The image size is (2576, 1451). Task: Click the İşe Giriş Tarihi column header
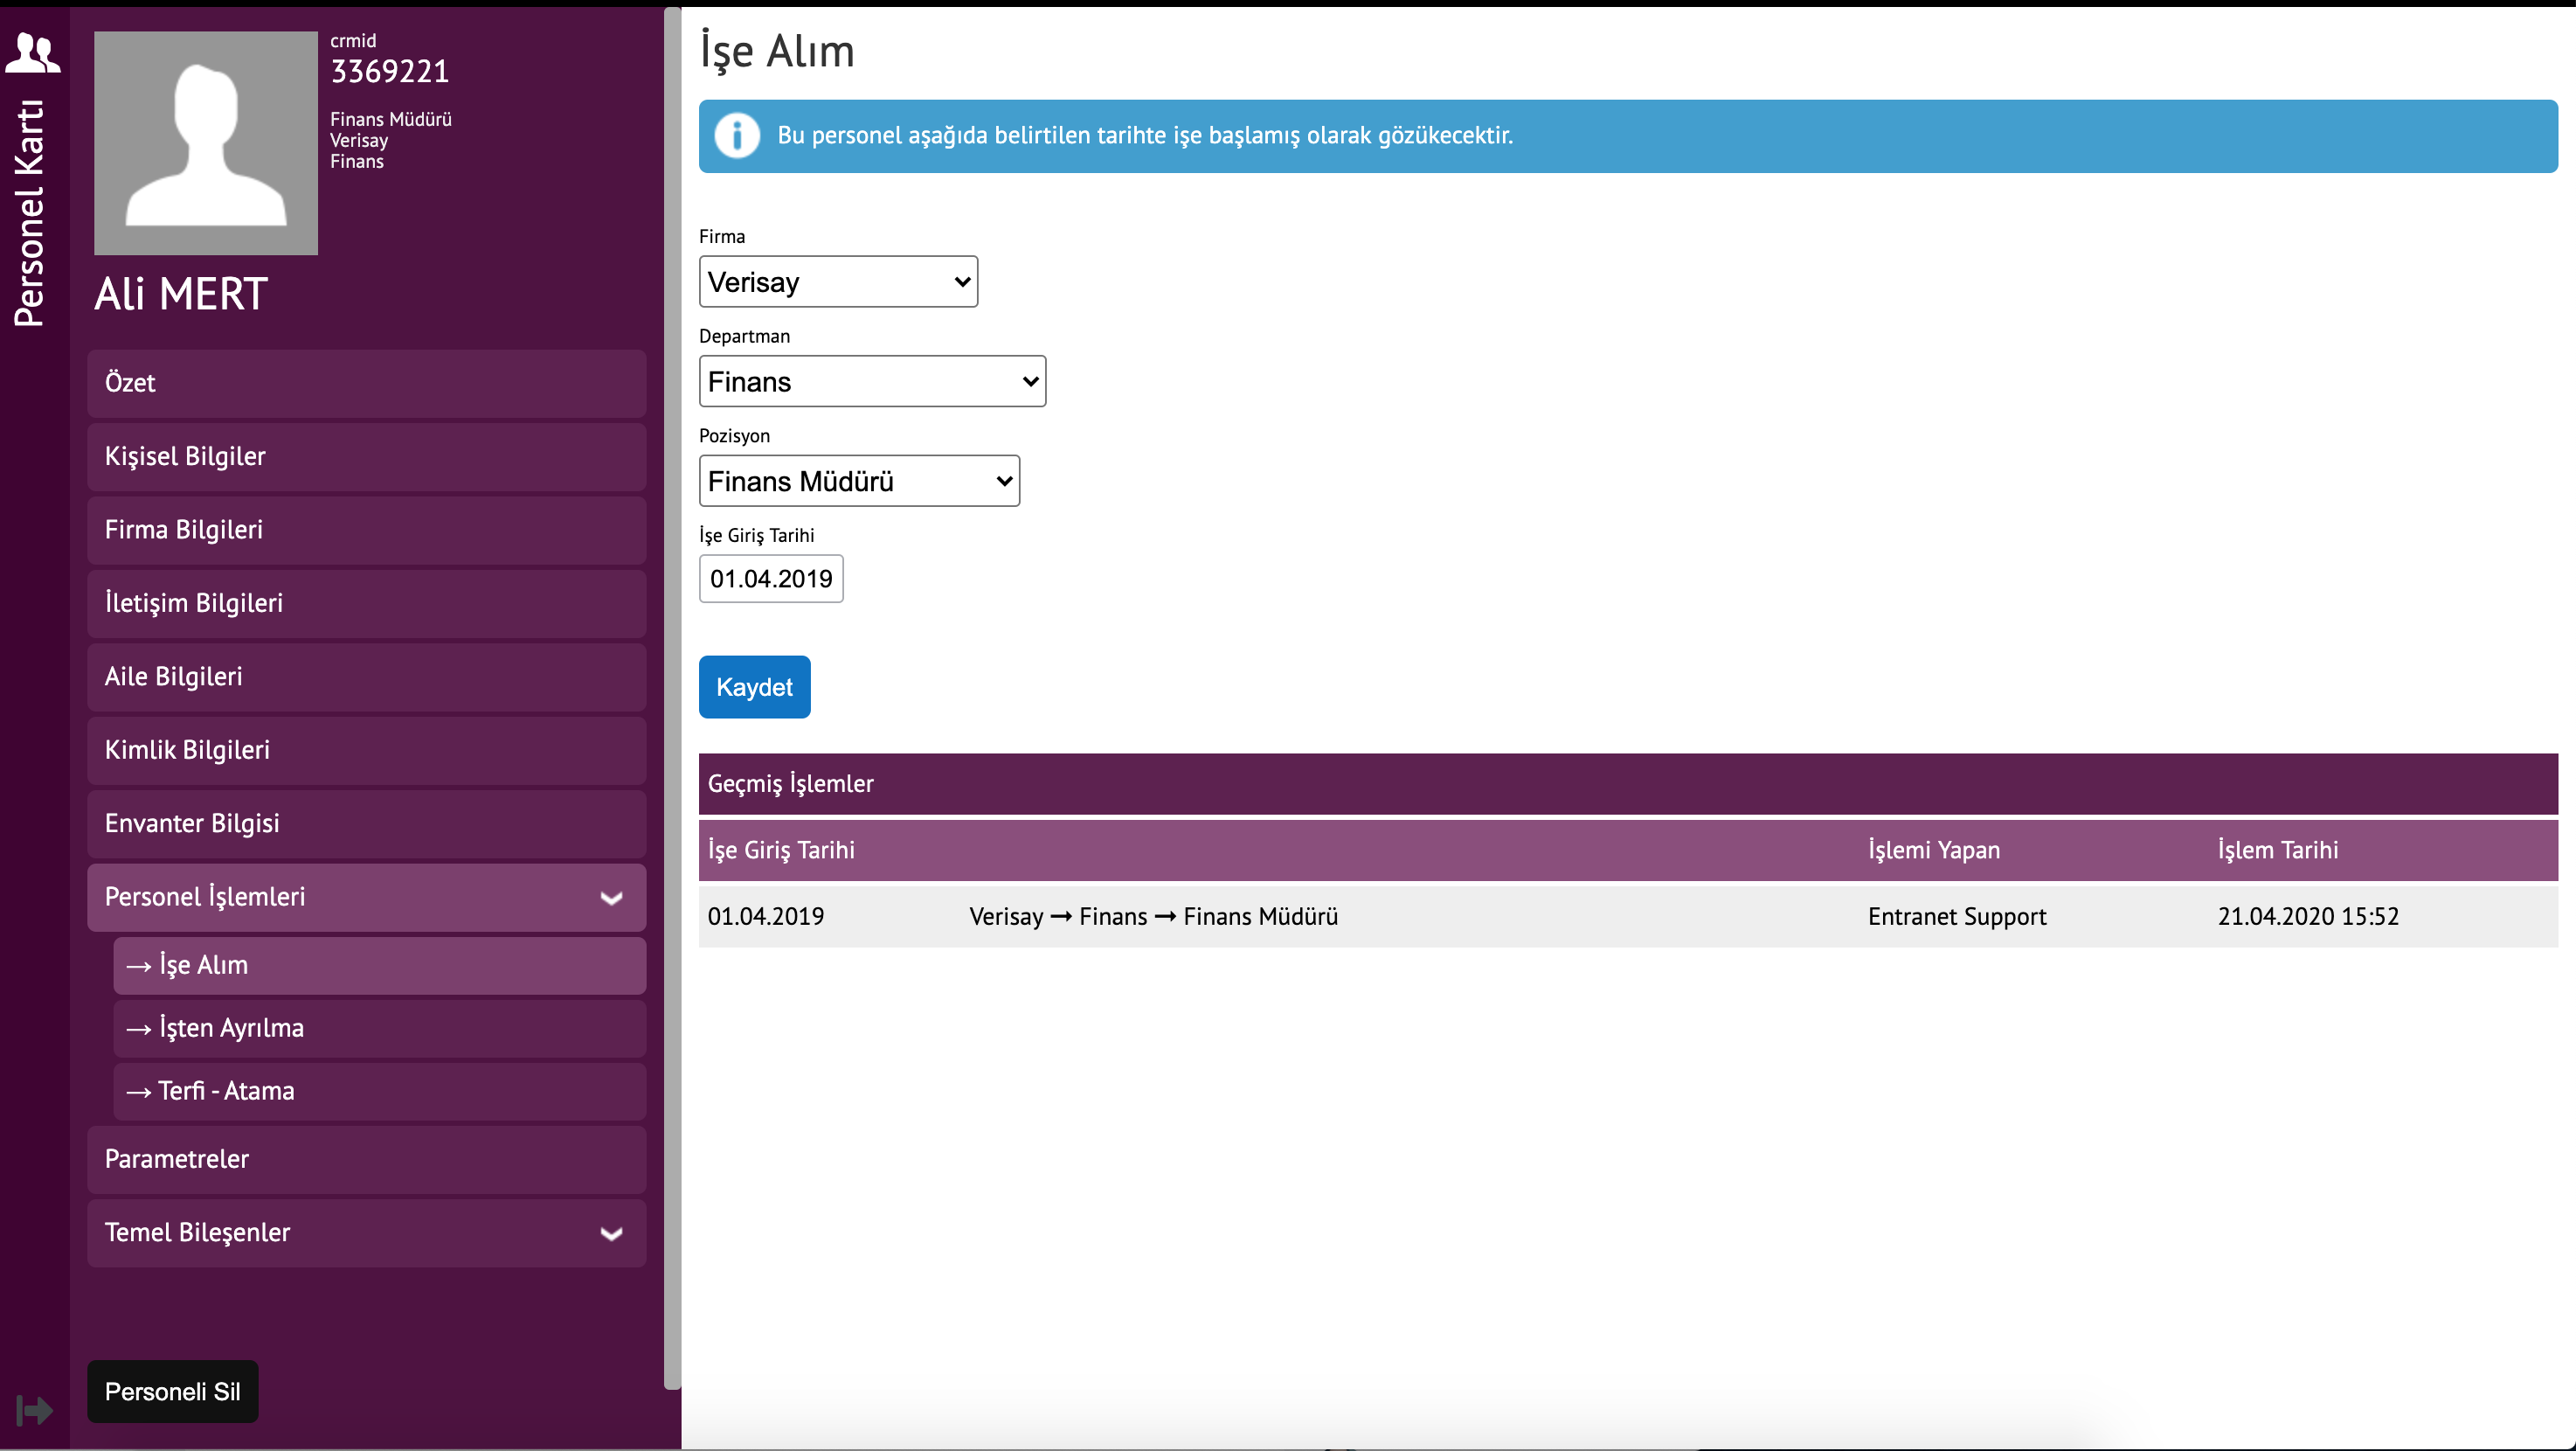point(781,850)
